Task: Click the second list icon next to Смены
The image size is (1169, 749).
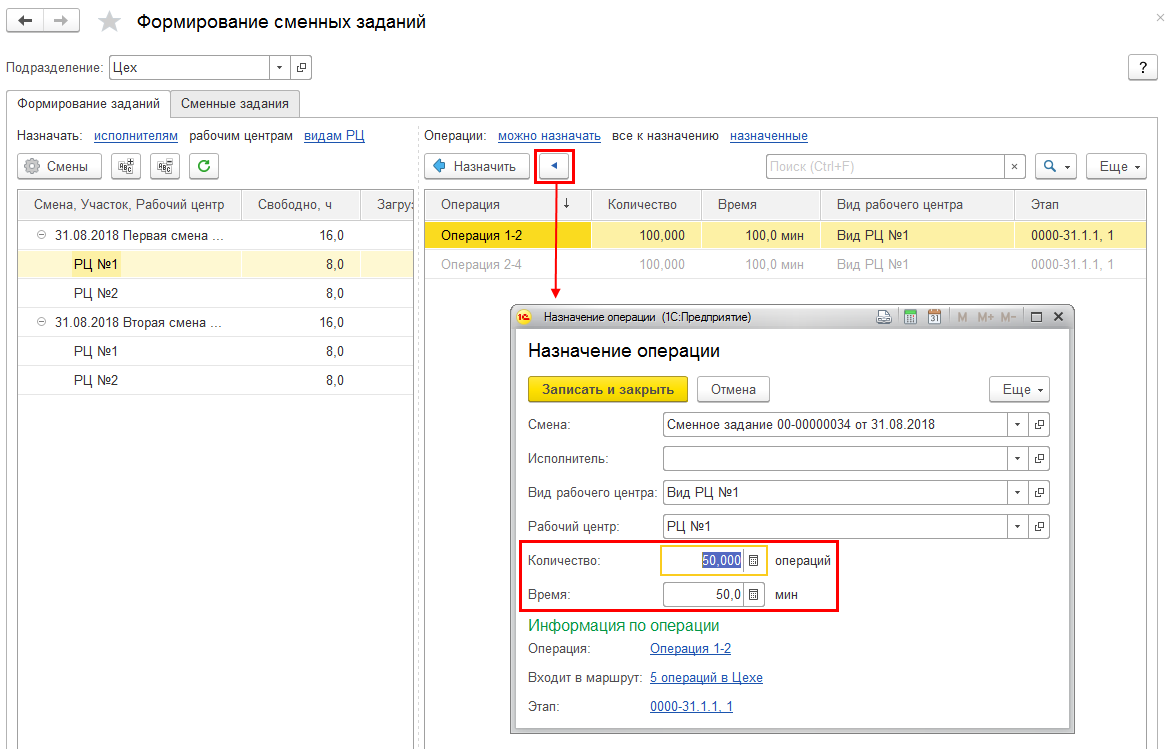Action: pyautogui.click(x=165, y=166)
